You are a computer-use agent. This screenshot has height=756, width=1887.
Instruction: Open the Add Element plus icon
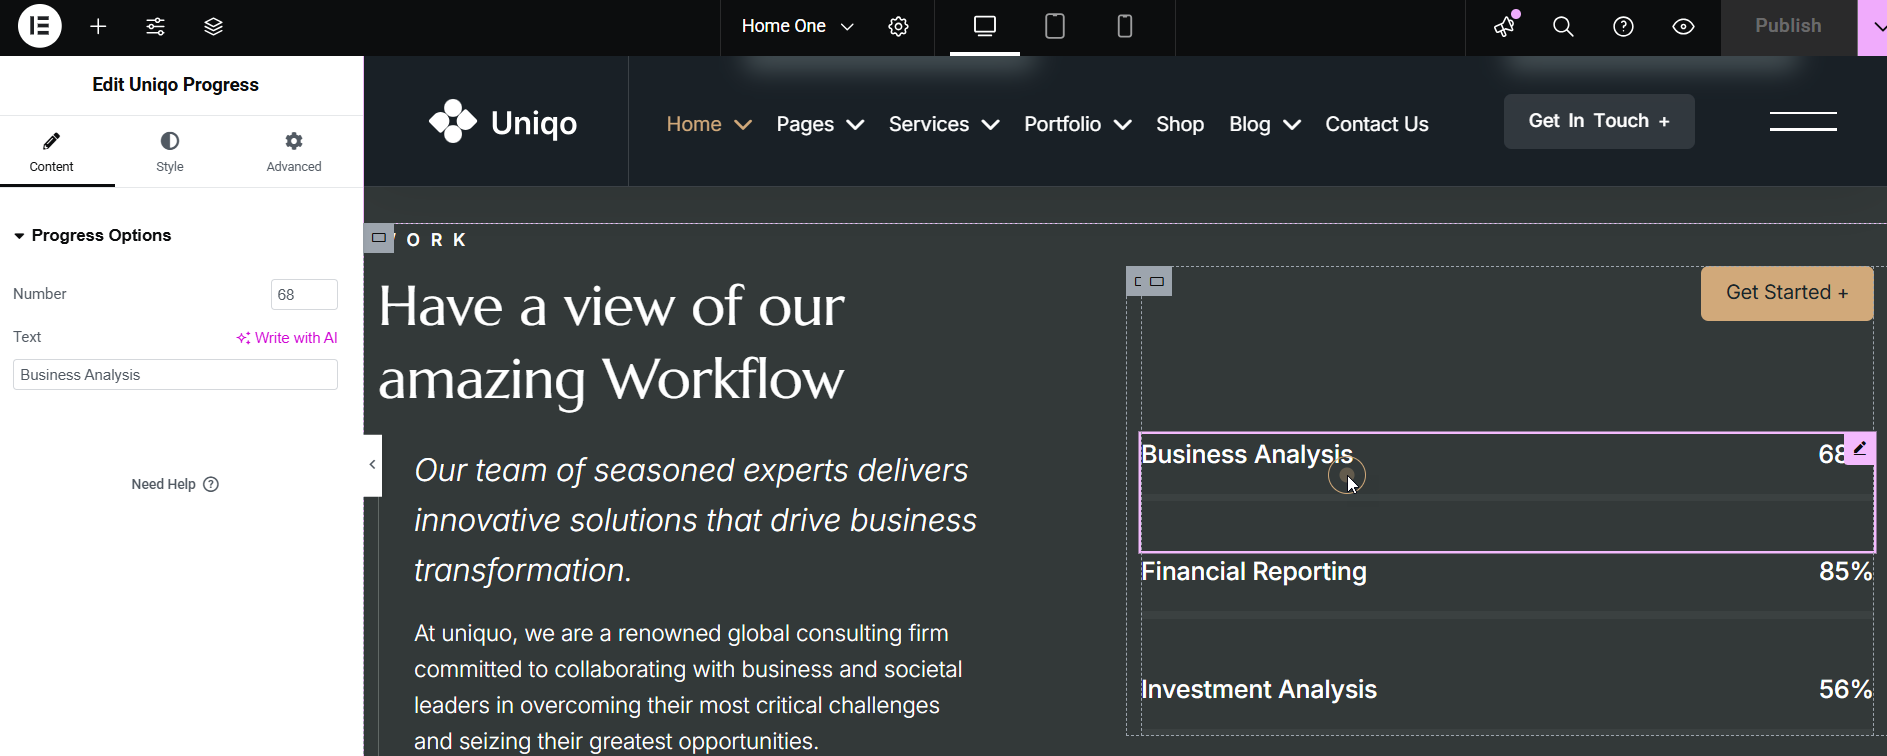coord(98,27)
